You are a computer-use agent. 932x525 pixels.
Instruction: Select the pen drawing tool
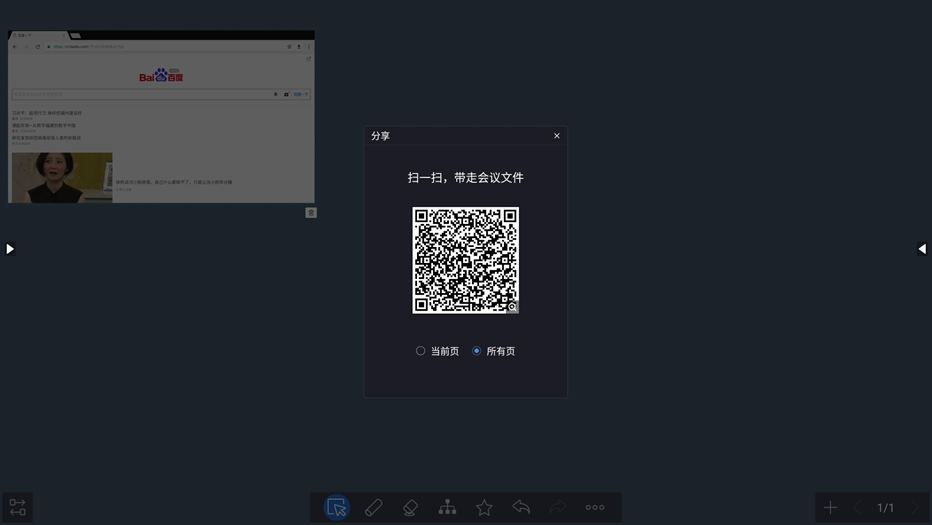click(373, 507)
